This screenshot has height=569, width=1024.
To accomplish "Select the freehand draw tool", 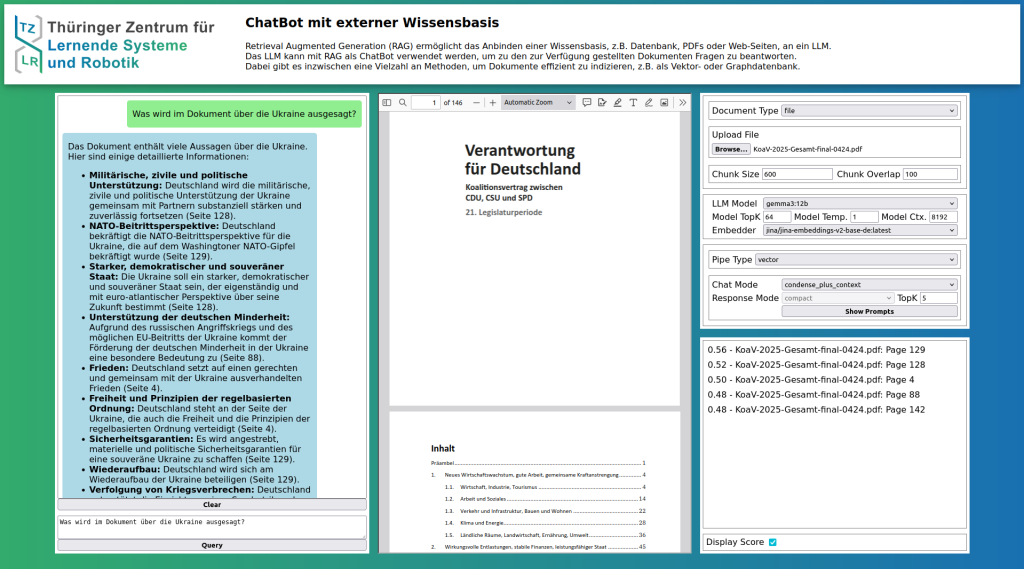I will 649,102.
